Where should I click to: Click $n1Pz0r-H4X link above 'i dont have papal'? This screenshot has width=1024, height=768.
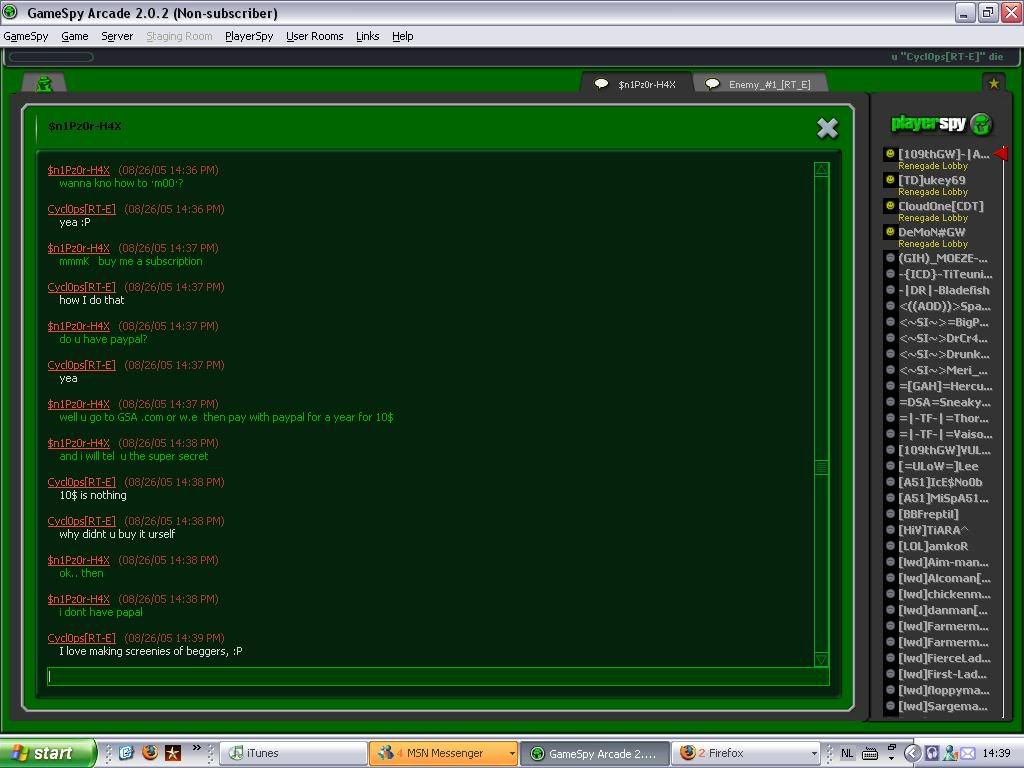tap(78, 599)
